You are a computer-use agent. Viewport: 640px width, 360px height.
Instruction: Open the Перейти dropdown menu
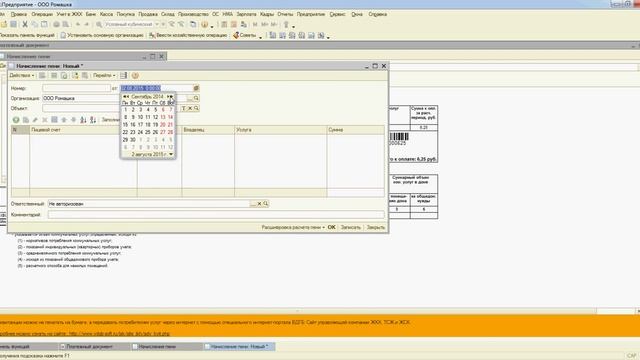(x=104, y=76)
